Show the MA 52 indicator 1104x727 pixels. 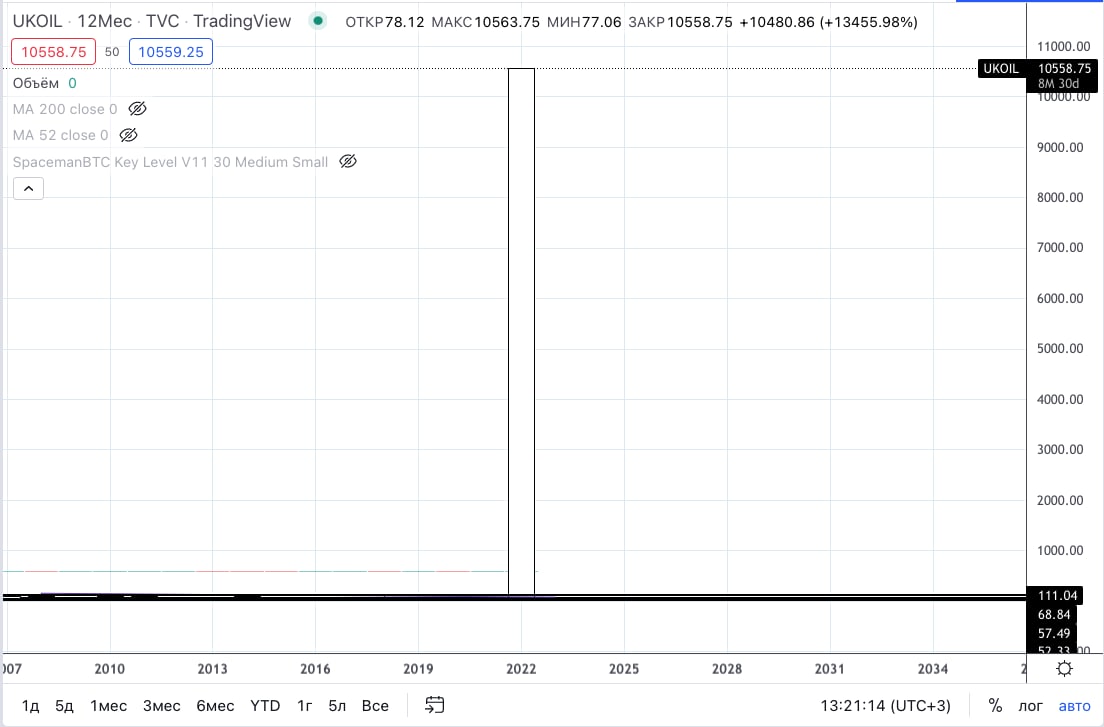click(x=128, y=135)
